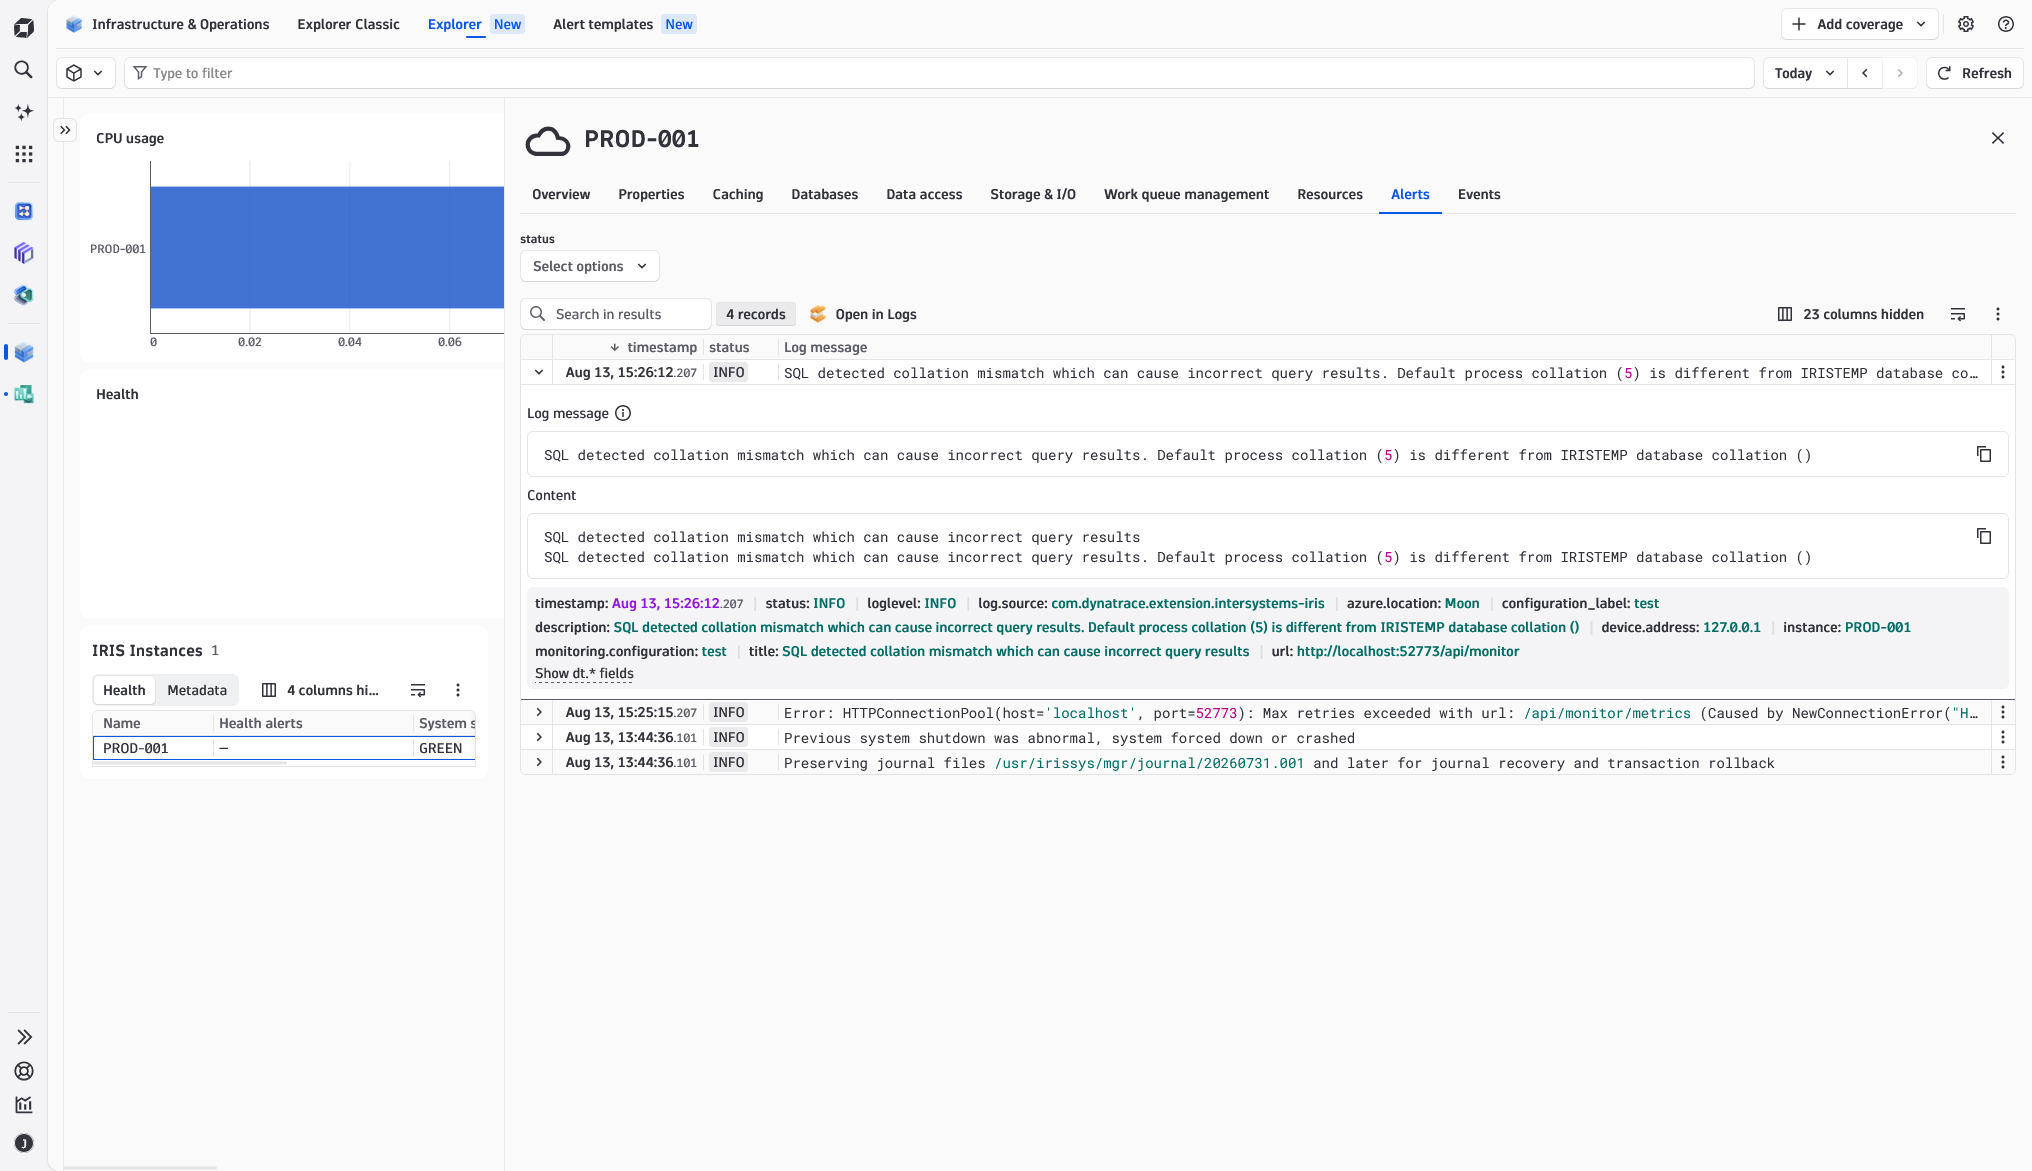The image size is (2032, 1171).
Task: Open row actions for Previous system shutdown record
Action: [x=2003, y=737]
